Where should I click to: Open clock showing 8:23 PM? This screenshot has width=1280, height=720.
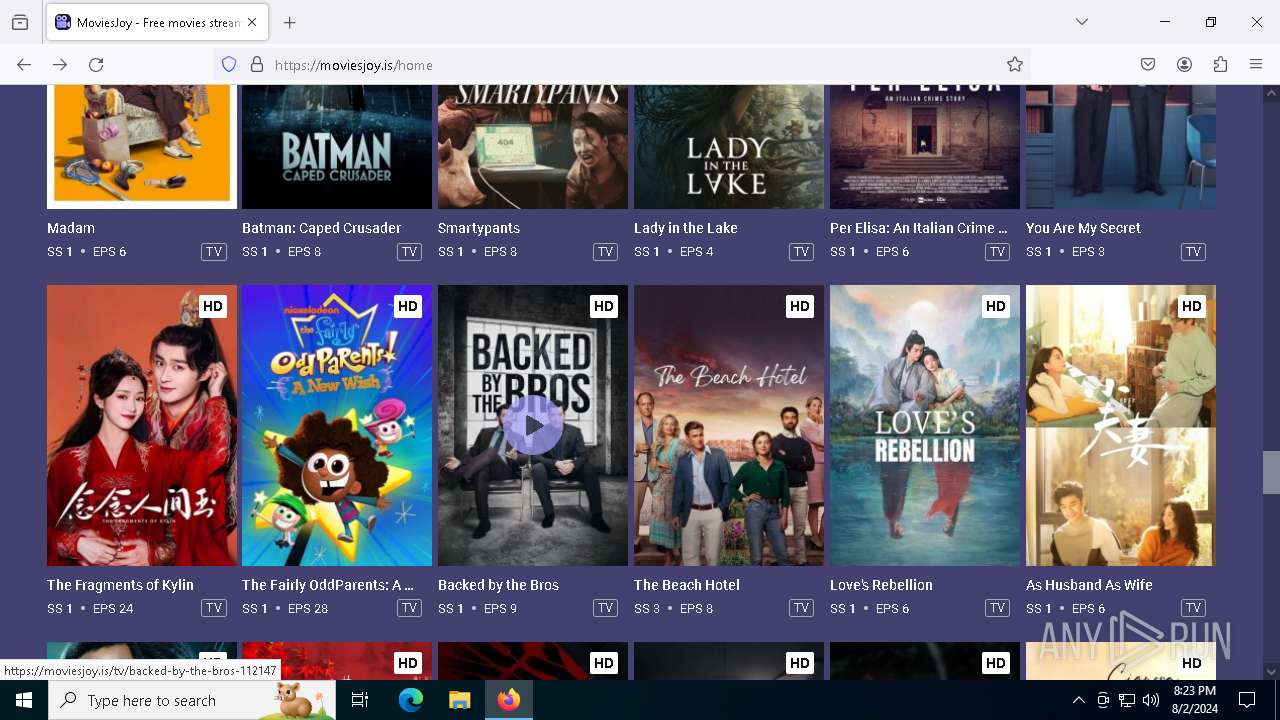coord(1194,700)
